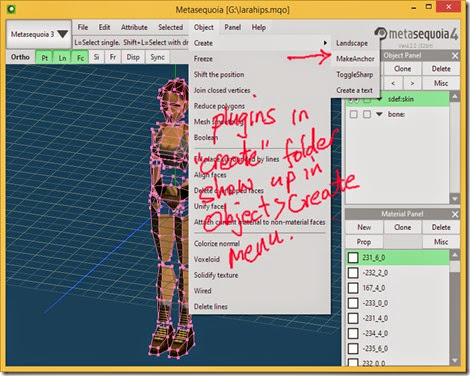The height and width of the screenshot is (376, 470).
Task: Collapse the bone: object tree arrow
Action: pos(379,114)
